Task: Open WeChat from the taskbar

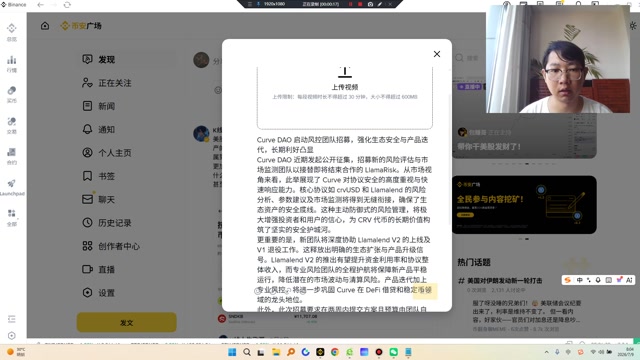Action: 393,352
